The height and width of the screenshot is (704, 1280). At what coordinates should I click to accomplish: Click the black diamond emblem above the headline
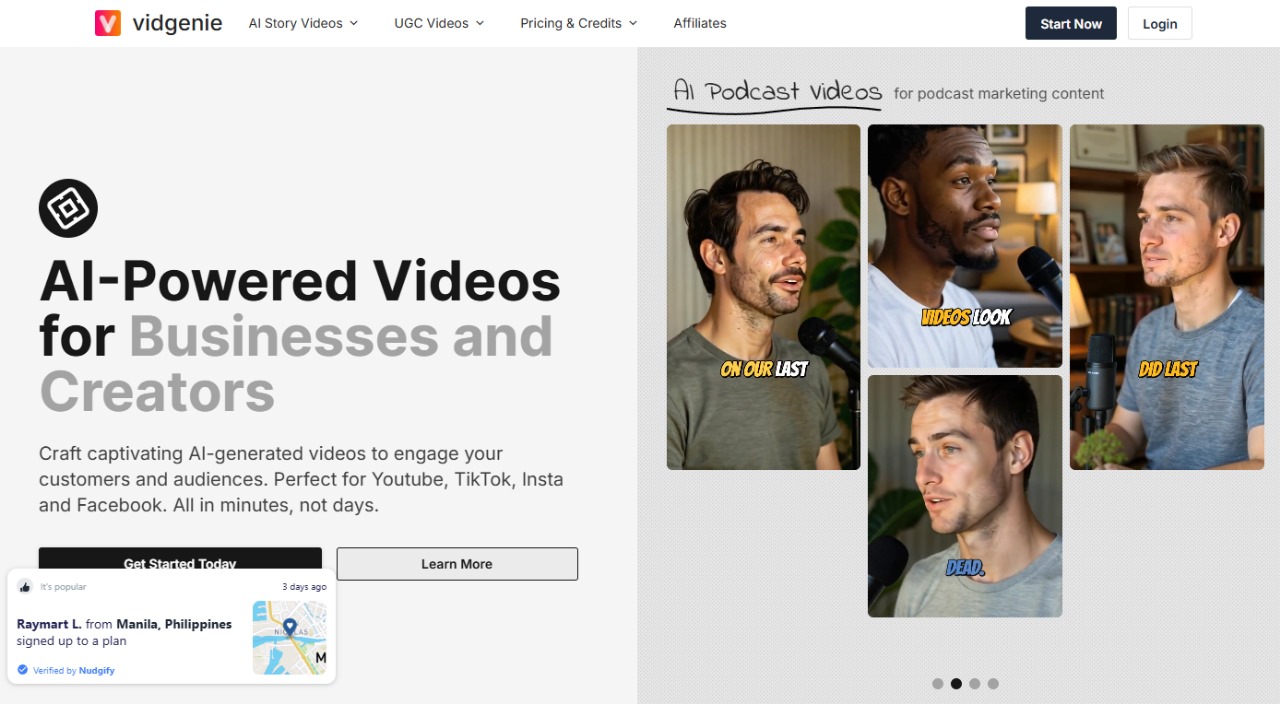[x=68, y=209]
